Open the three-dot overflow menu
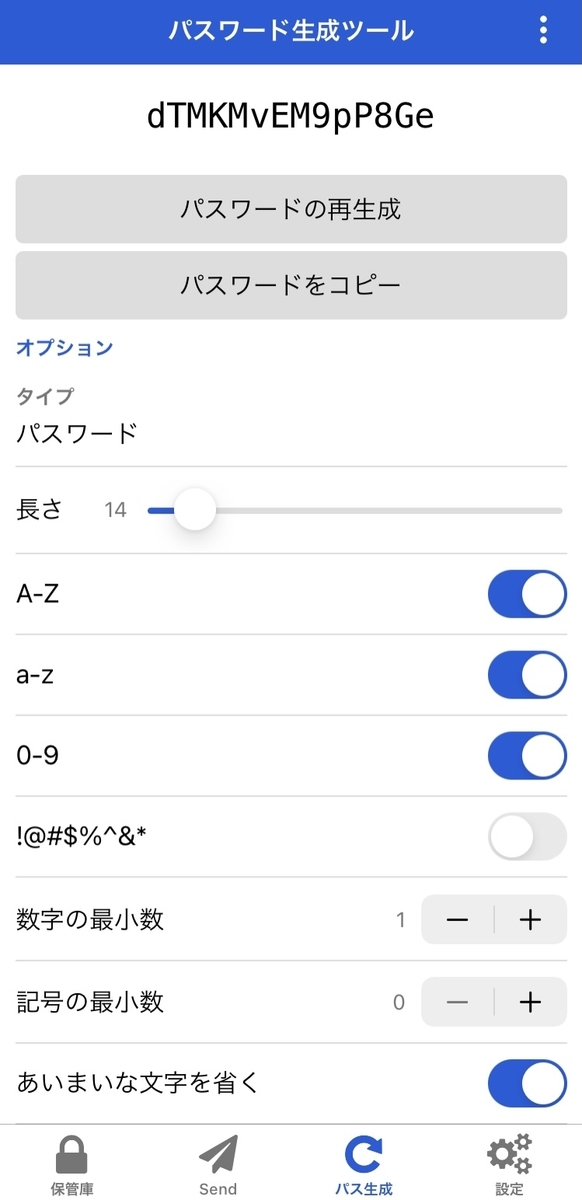 pyautogui.click(x=543, y=30)
